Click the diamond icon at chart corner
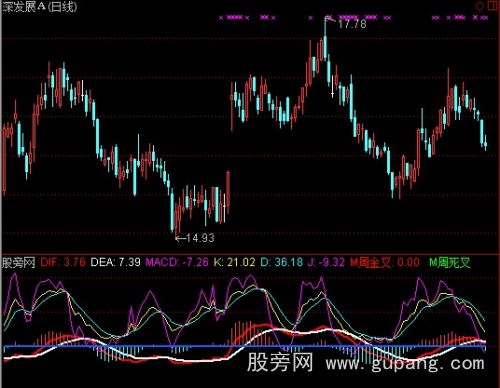The height and width of the screenshot is (388, 500). (480, 6)
